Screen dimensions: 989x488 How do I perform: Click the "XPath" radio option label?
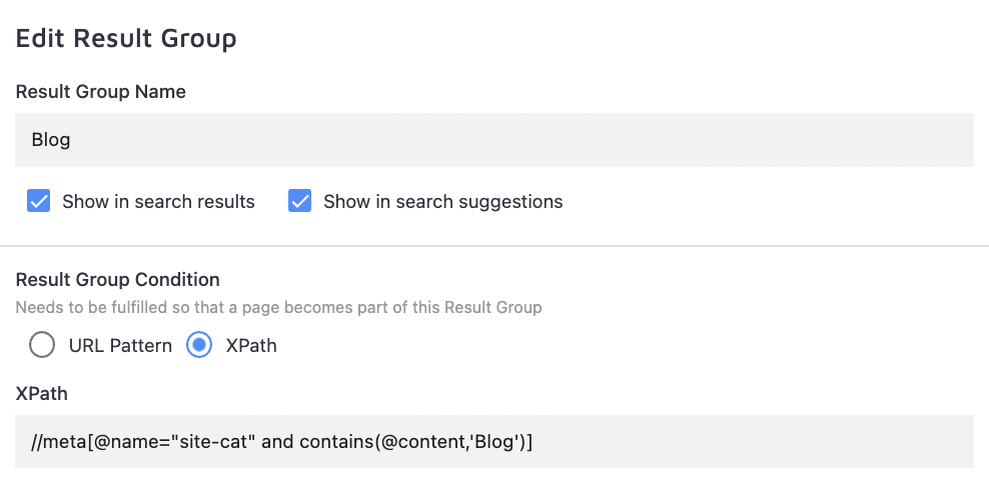click(251, 346)
